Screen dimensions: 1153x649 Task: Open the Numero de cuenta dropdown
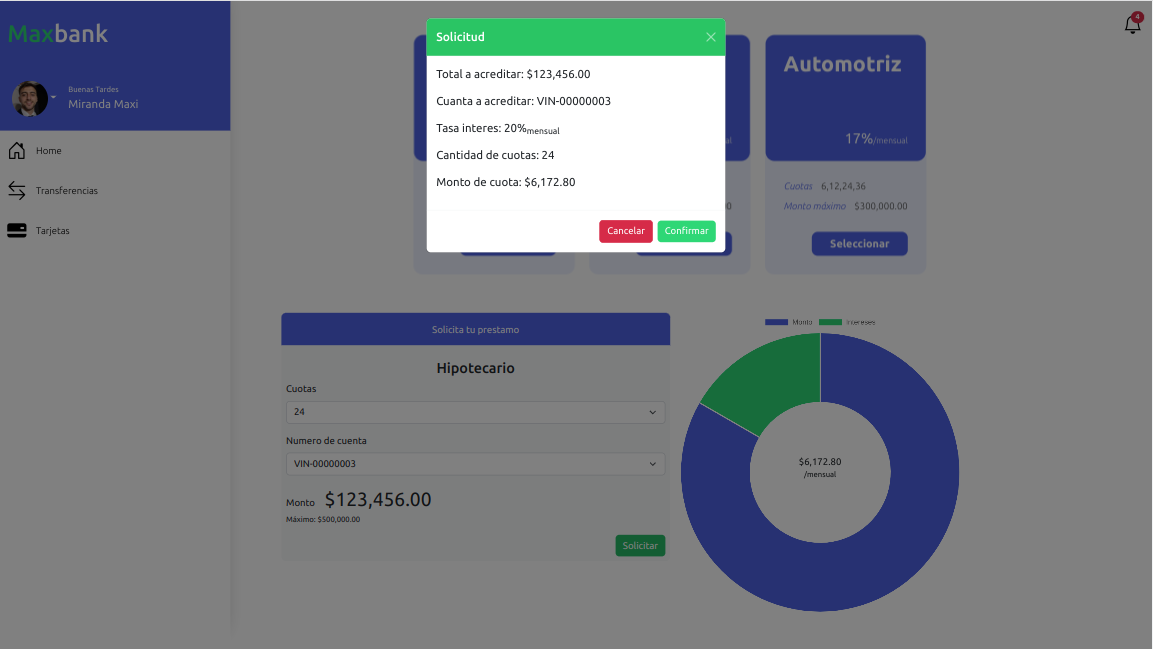(475, 464)
